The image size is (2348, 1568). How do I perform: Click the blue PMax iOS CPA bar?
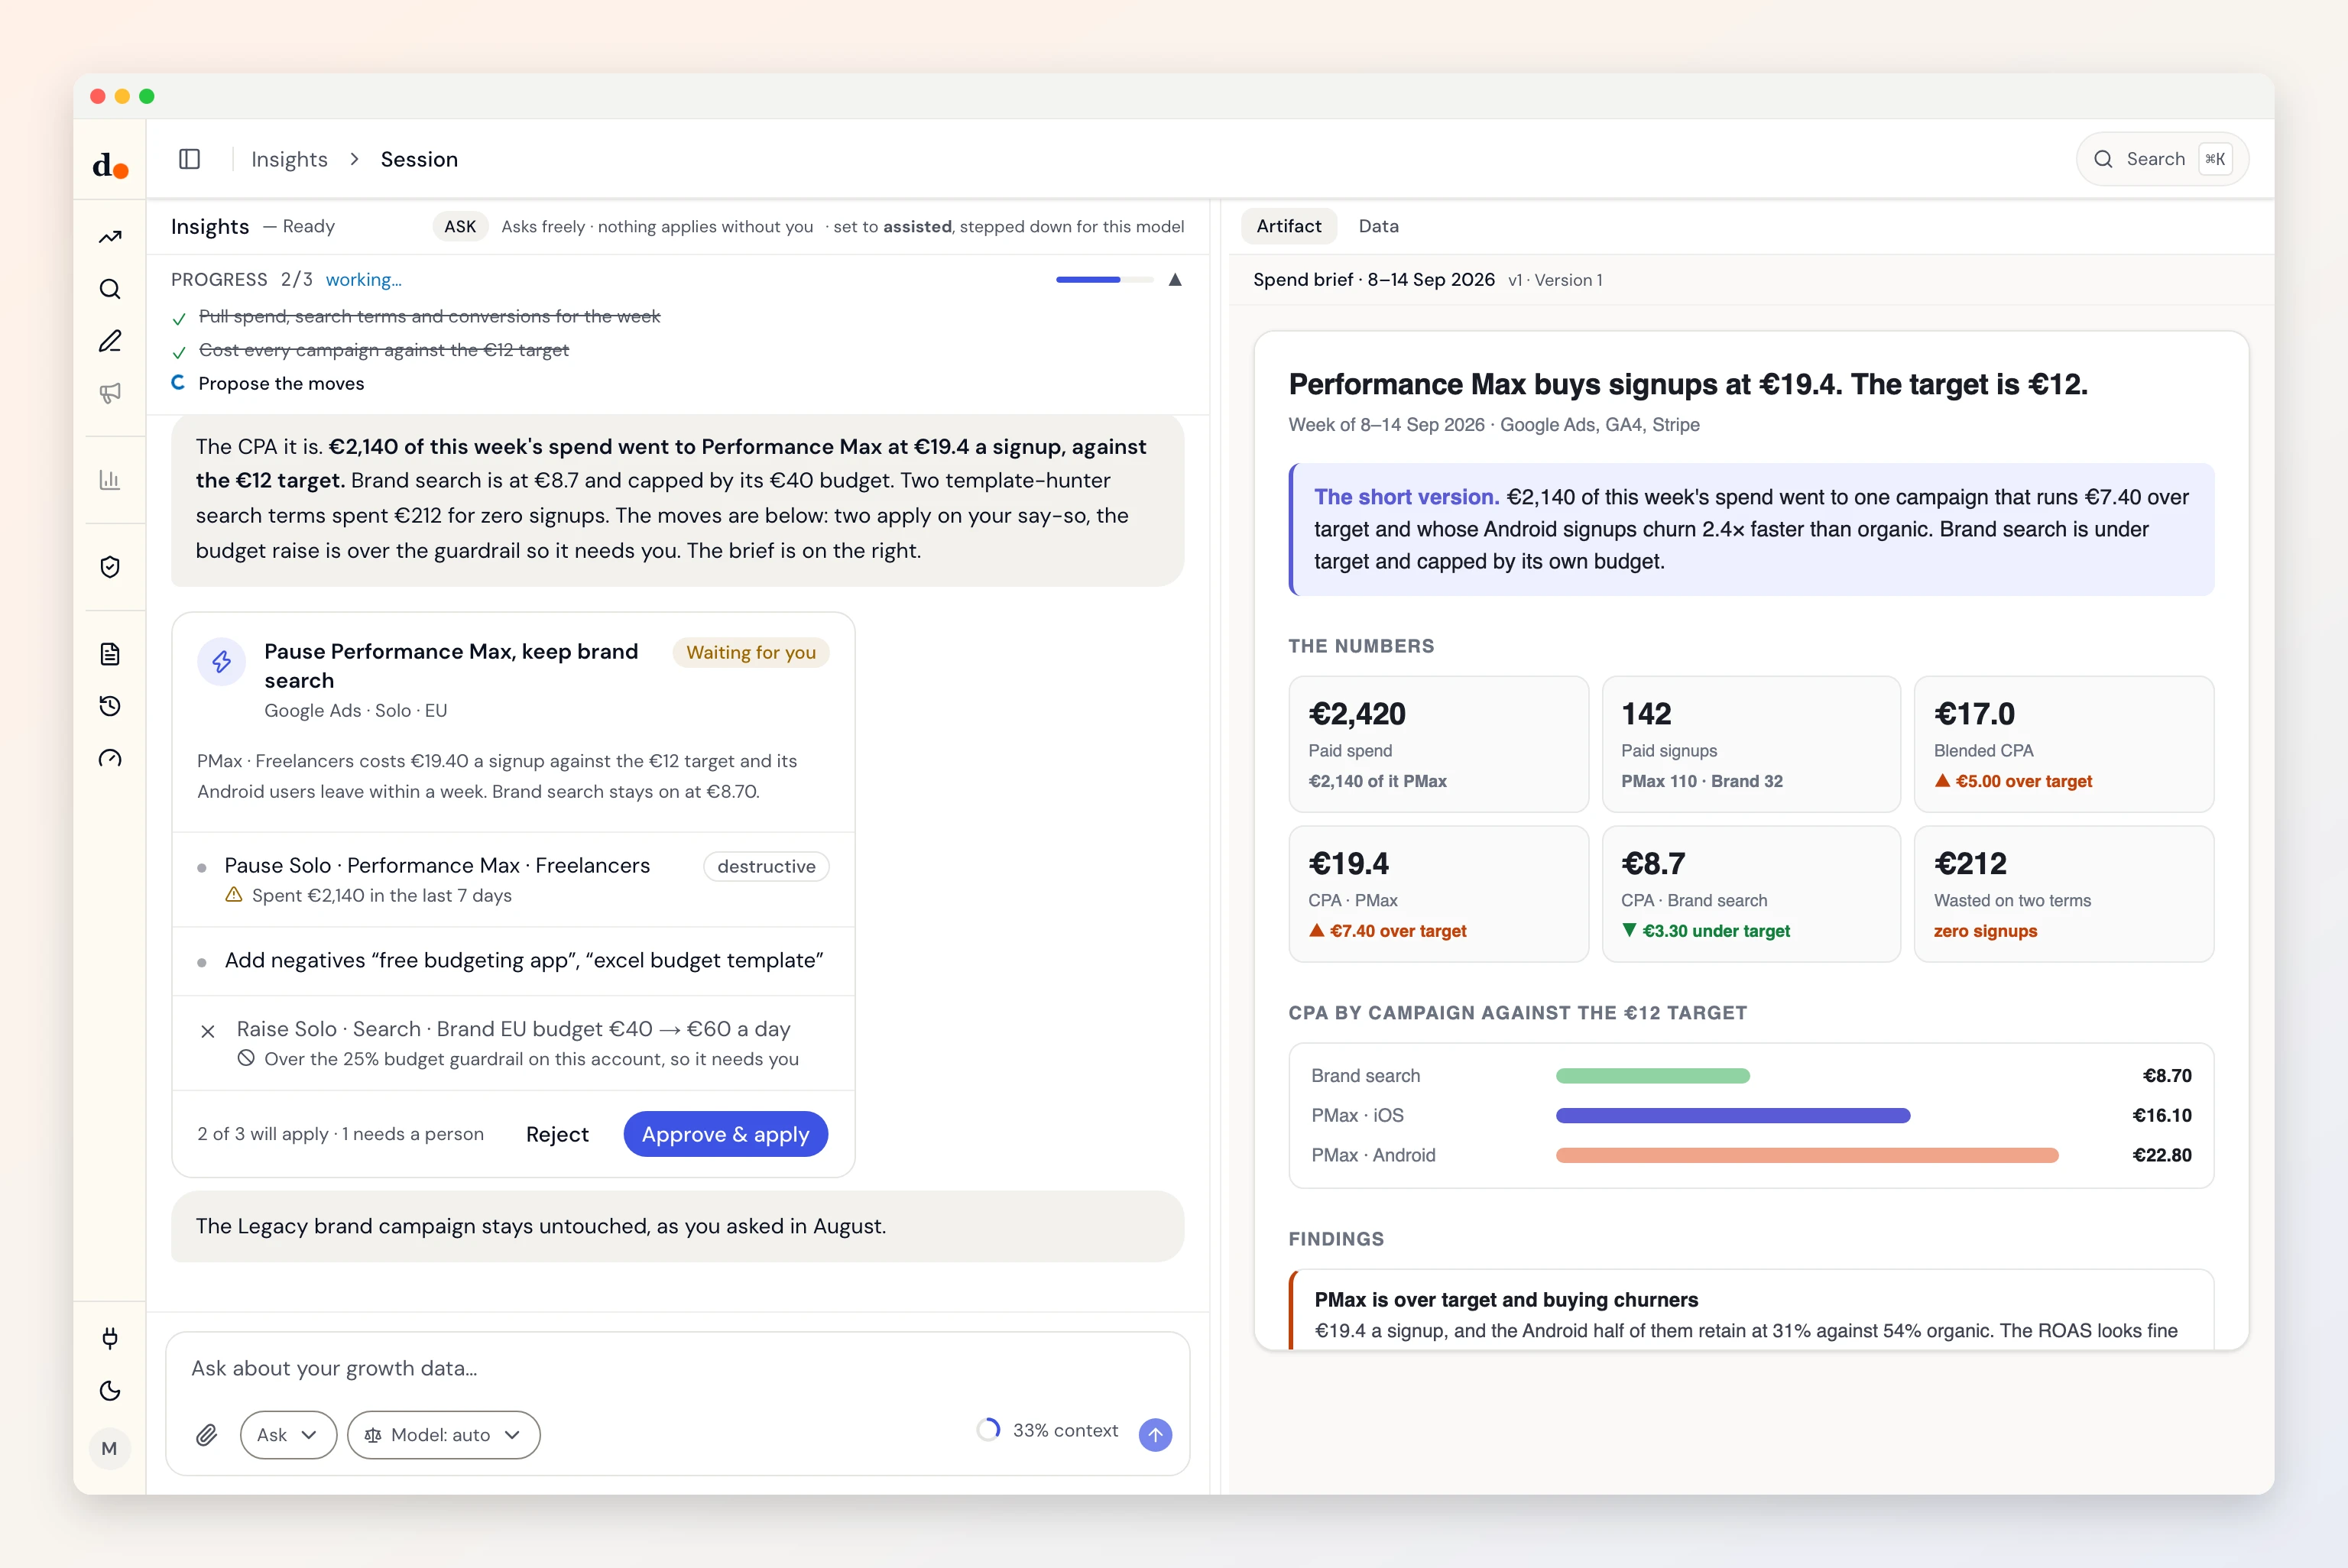pos(1733,1115)
